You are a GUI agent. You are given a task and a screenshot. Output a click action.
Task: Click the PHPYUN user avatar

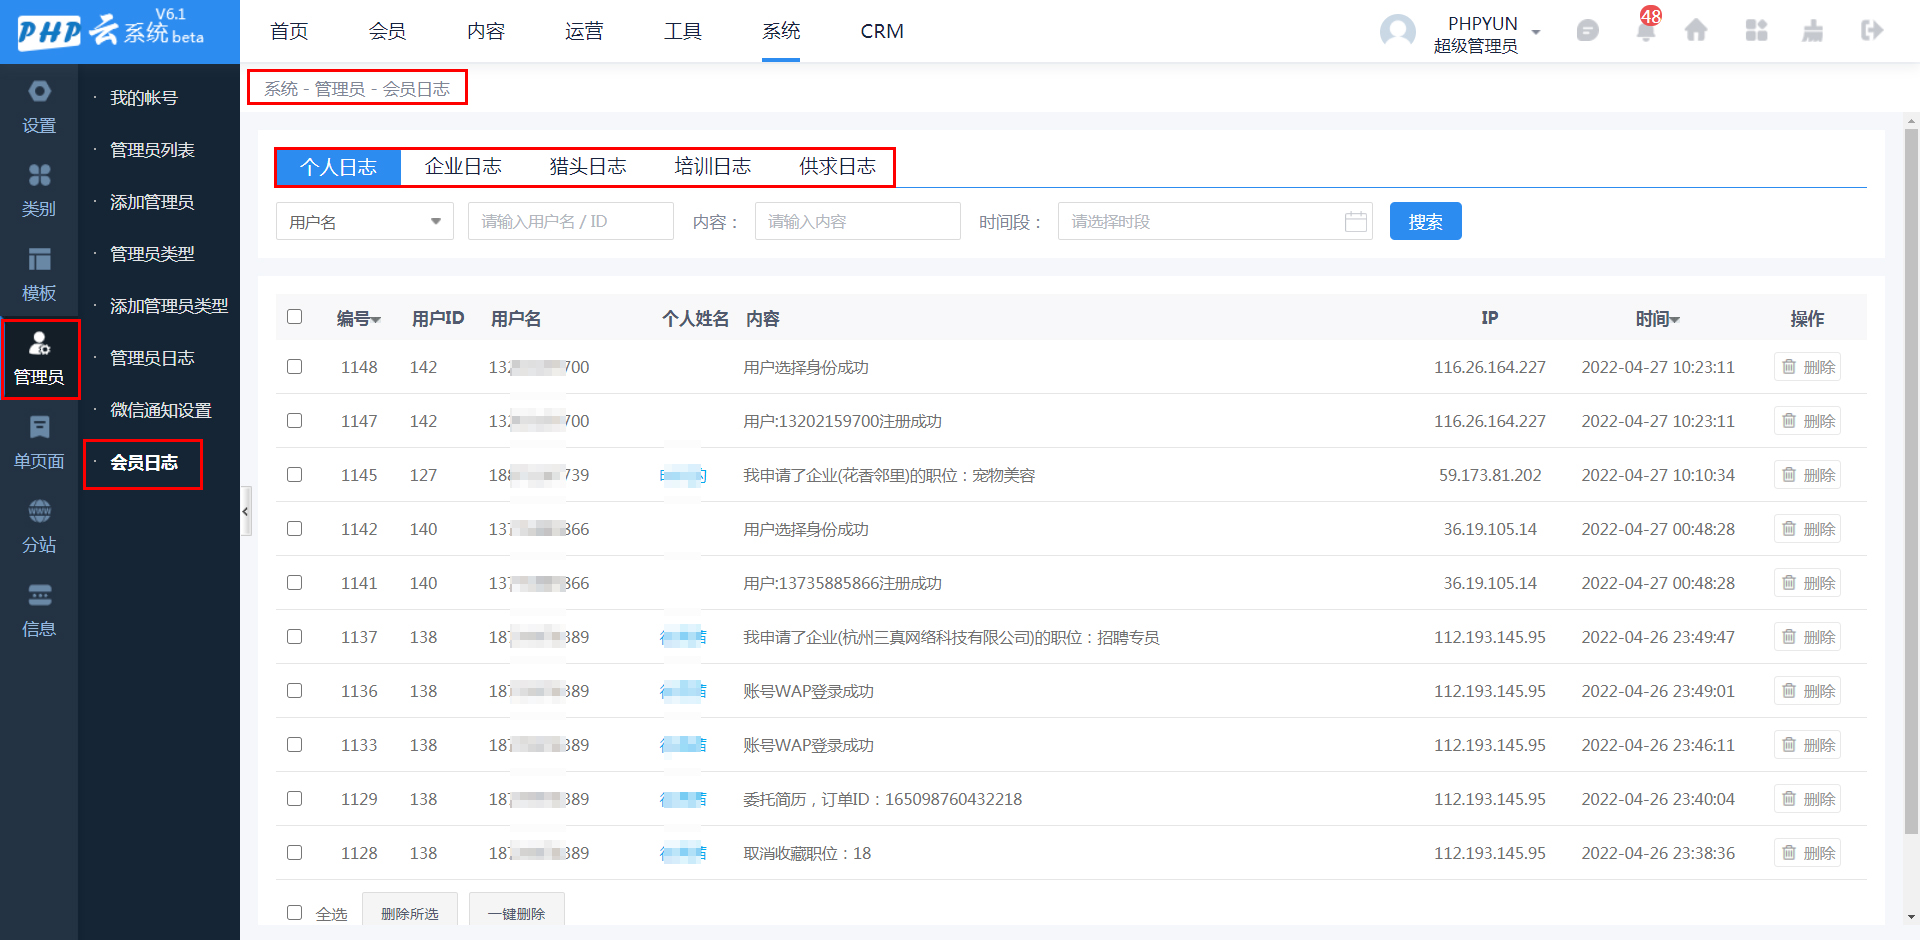1397,31
